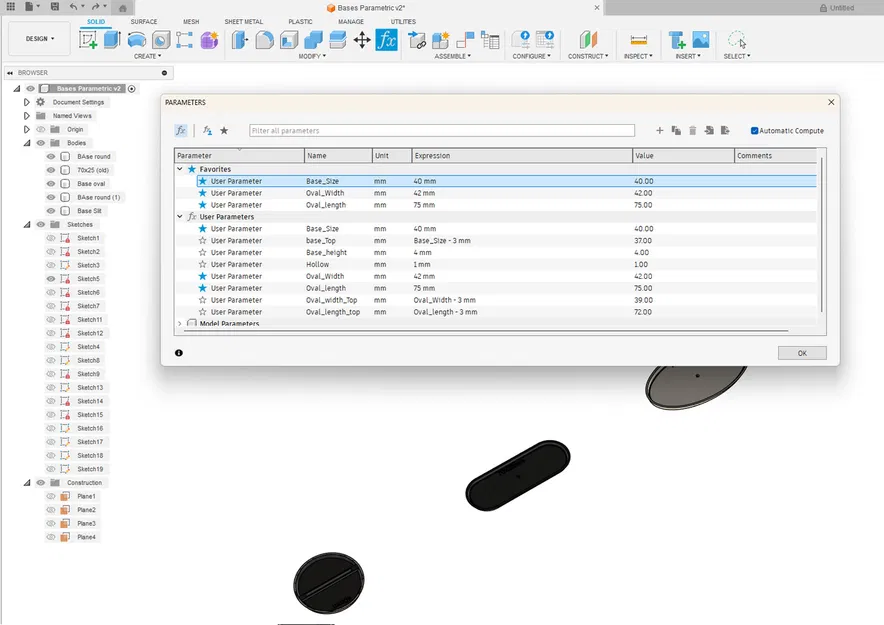Switch to the SURFACE tab
Screen dimensions: 884x625
[144, 21]
